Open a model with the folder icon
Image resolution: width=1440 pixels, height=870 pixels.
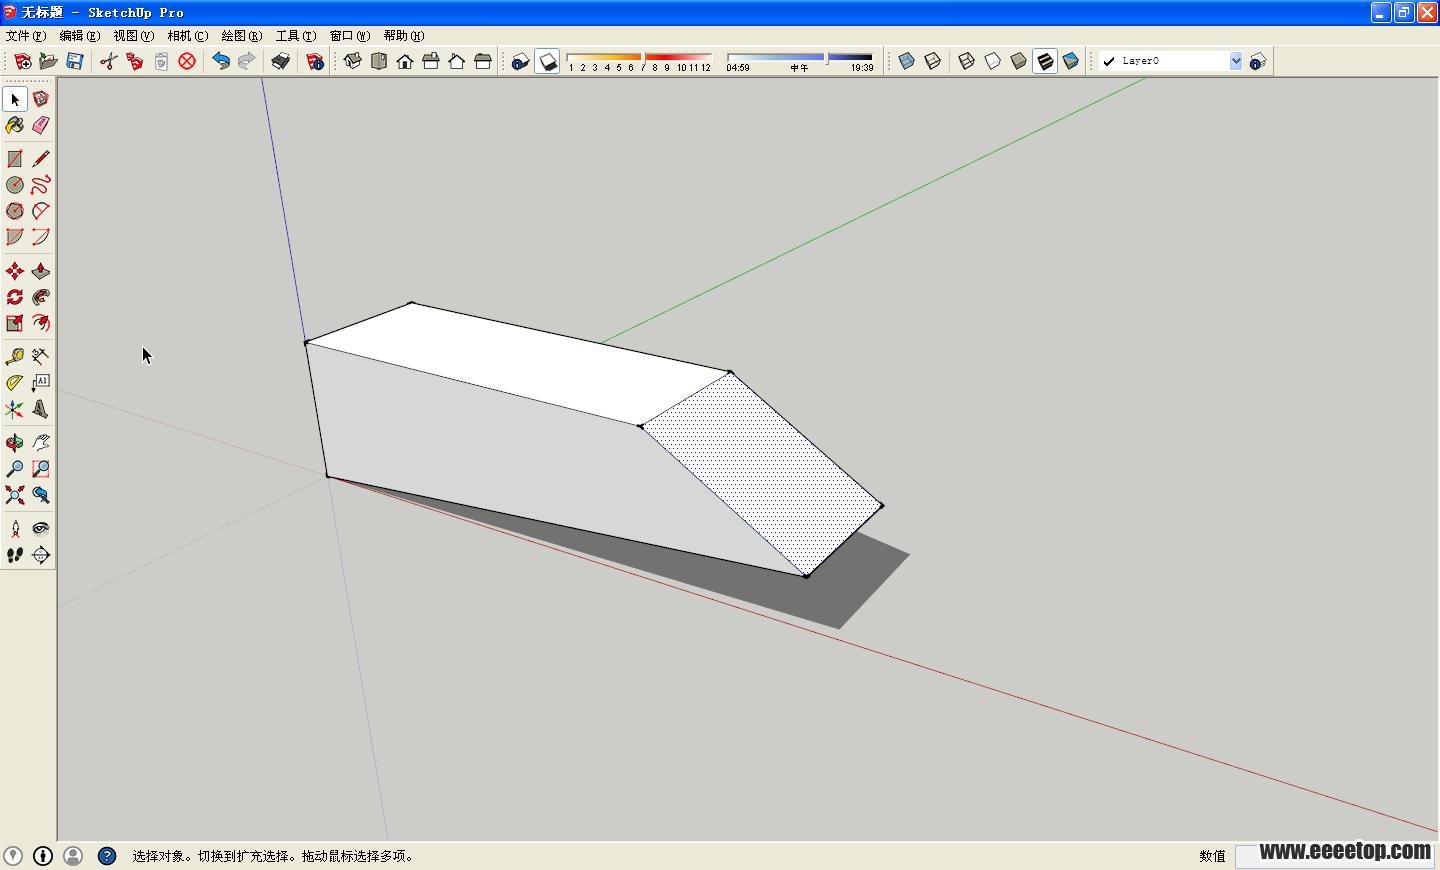pos(48,61)
